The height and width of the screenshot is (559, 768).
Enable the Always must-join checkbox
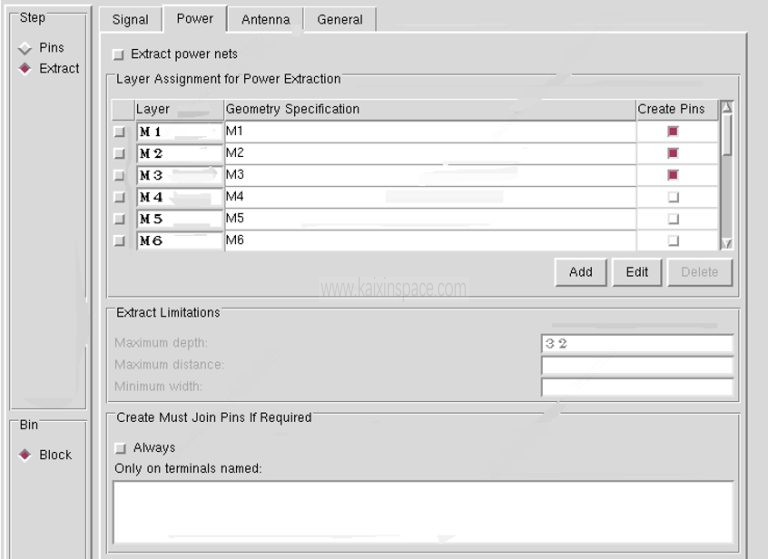tap(121, 449)
